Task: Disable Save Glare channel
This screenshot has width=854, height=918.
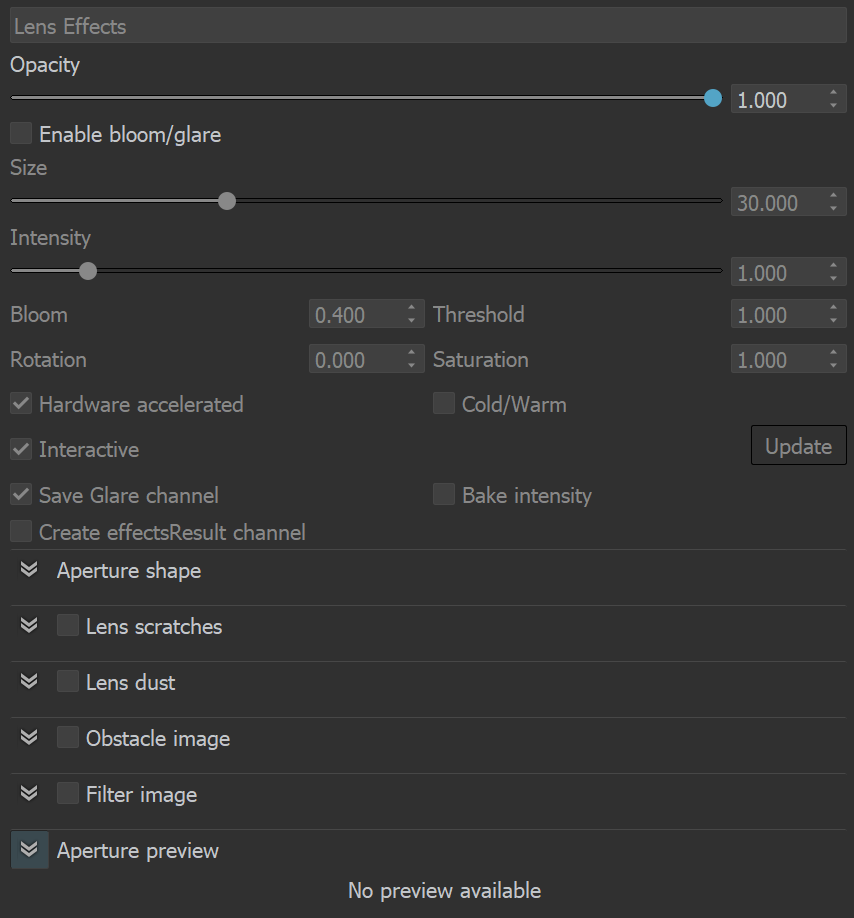Action: pos(21,495)
